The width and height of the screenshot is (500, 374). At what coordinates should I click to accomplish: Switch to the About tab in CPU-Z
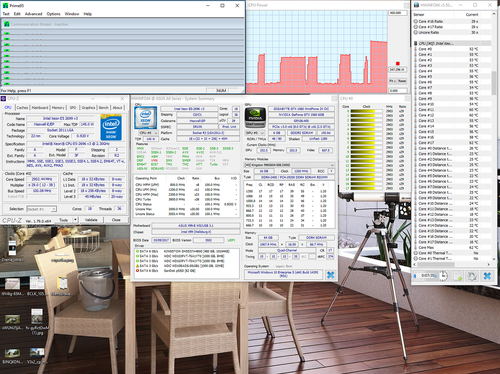tap(117, 107)
